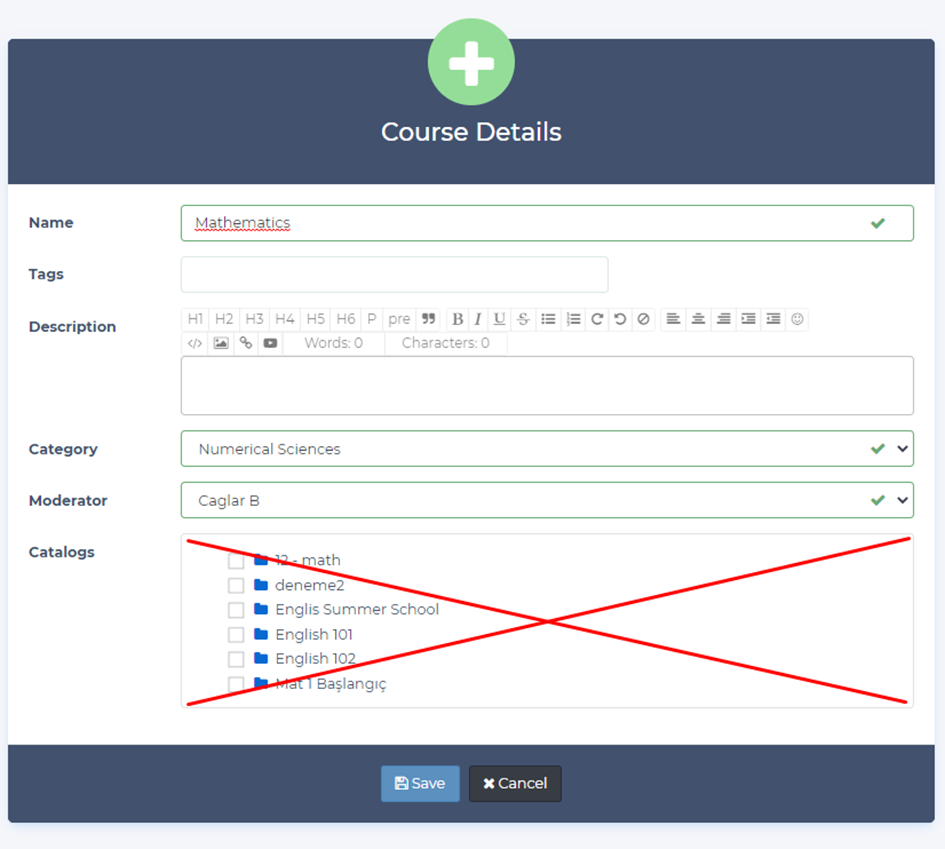This screenshot has width=945, height=849.
Task: Insert a blockquote using quote icon
Action: pyautogui.click(x=429, y=319)
